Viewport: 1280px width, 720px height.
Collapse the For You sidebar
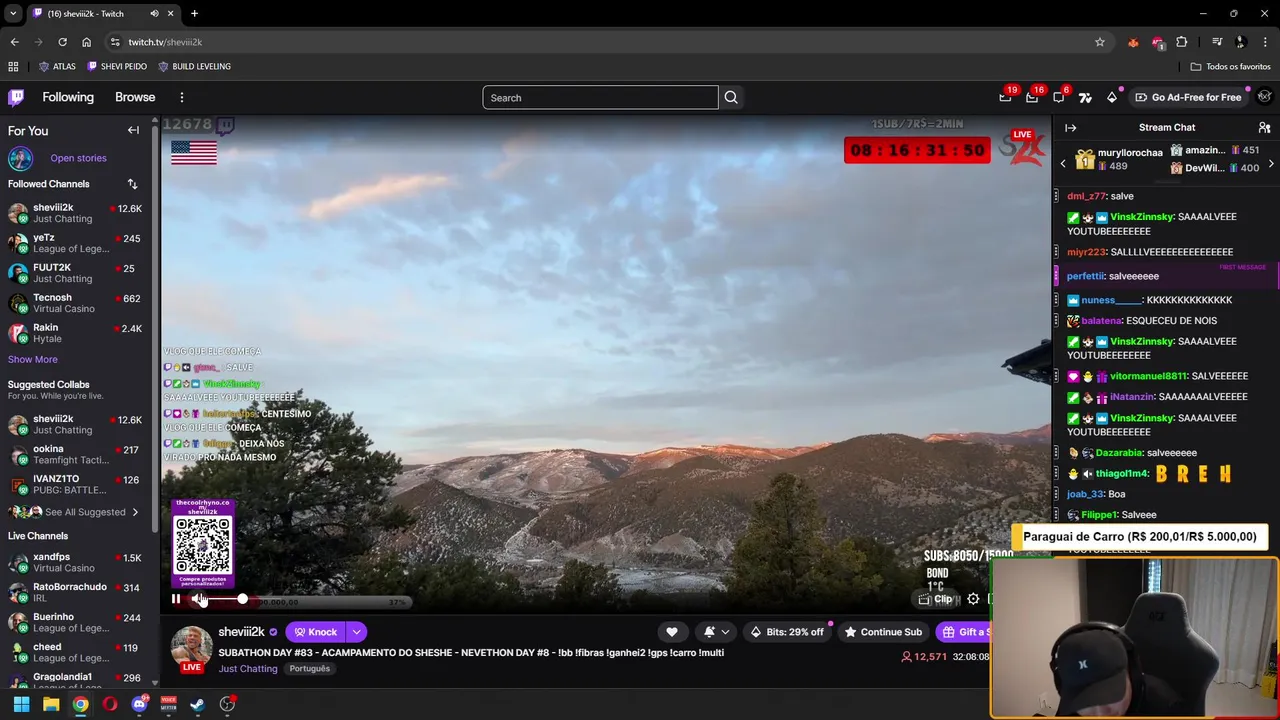(x=133, y=130)
